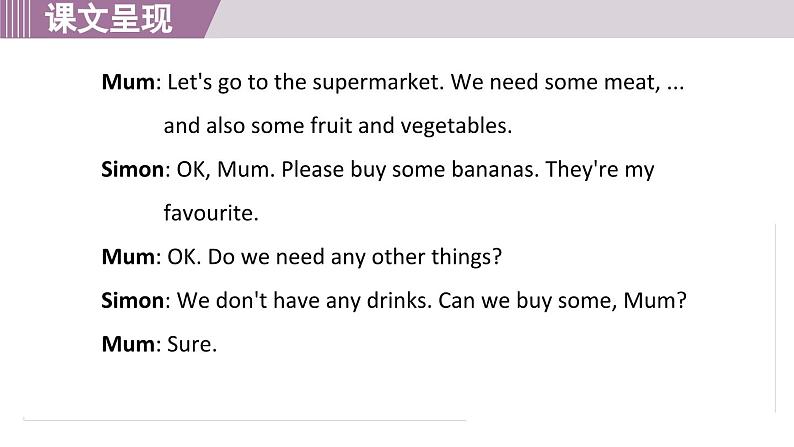Viewport: 794px width, 447px height.
Task: Select the Mum label before "Let's go"
Action: tap(128, 82)
